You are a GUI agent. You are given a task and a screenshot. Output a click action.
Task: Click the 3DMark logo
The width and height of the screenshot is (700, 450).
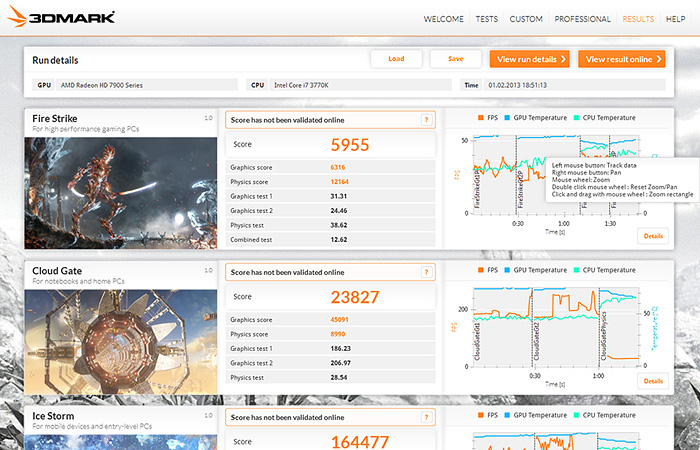coord(61,17)
